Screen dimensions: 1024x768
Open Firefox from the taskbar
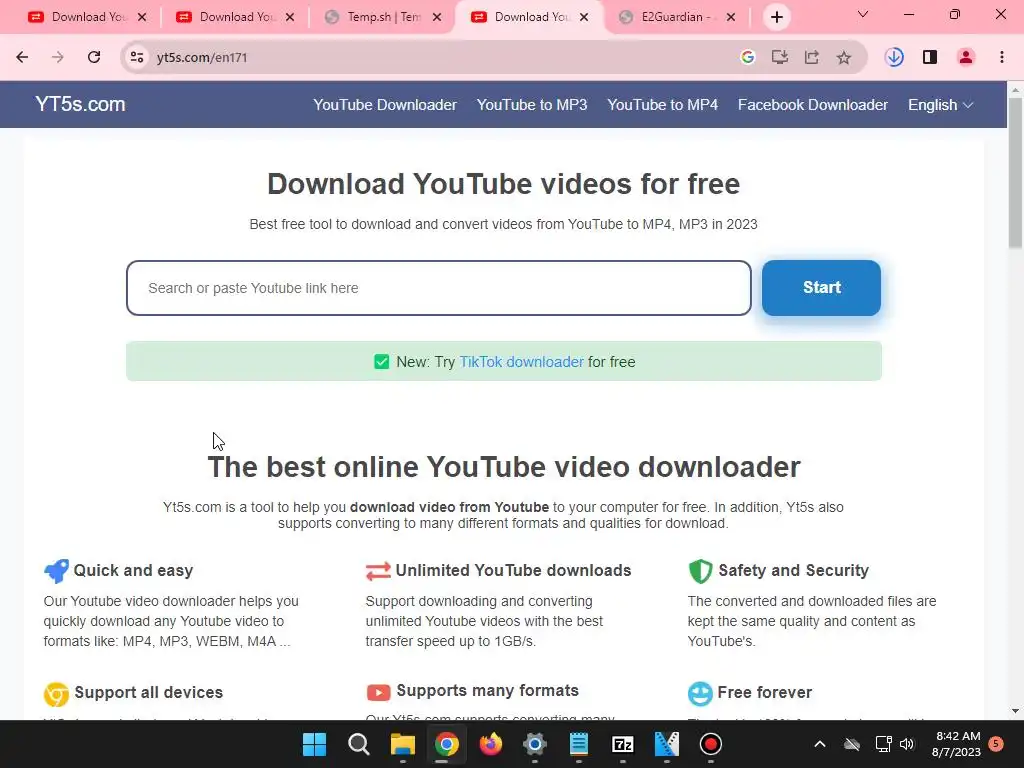(x=490, y=744)
